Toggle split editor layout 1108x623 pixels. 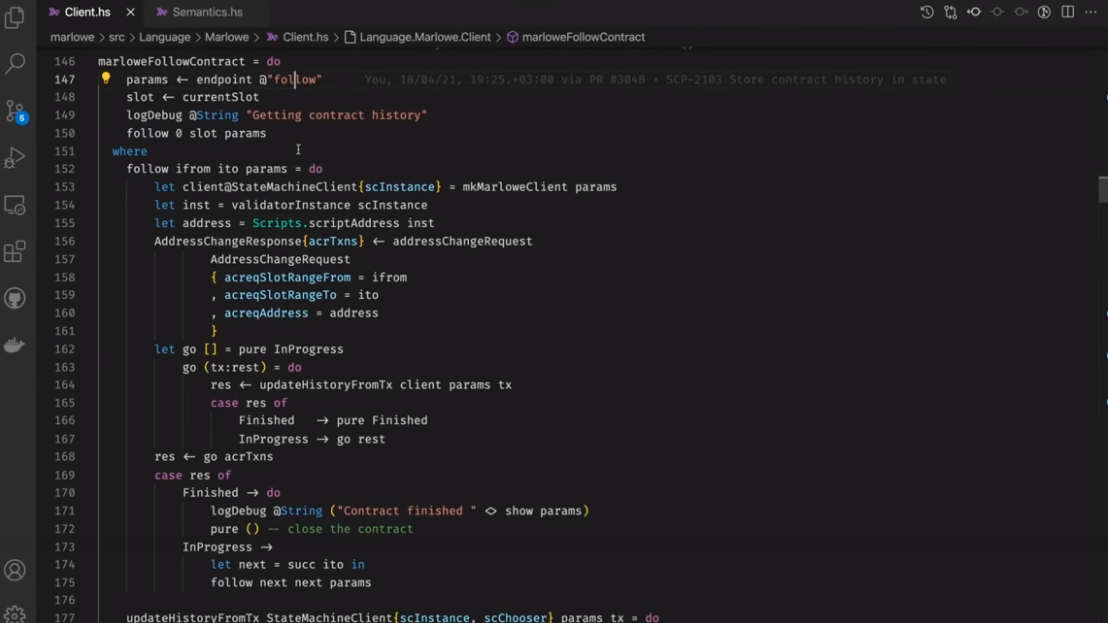[x=1068, y=12]
